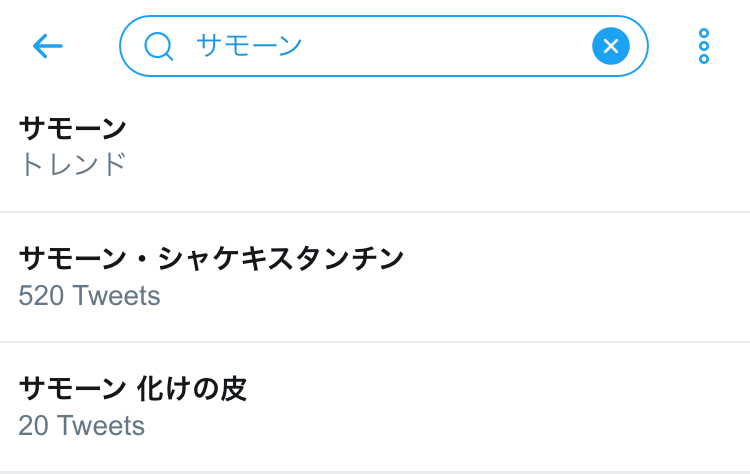750x474 pixels.
Task: Open the three-dot overflow menu
Action: (x=704, y=46)
